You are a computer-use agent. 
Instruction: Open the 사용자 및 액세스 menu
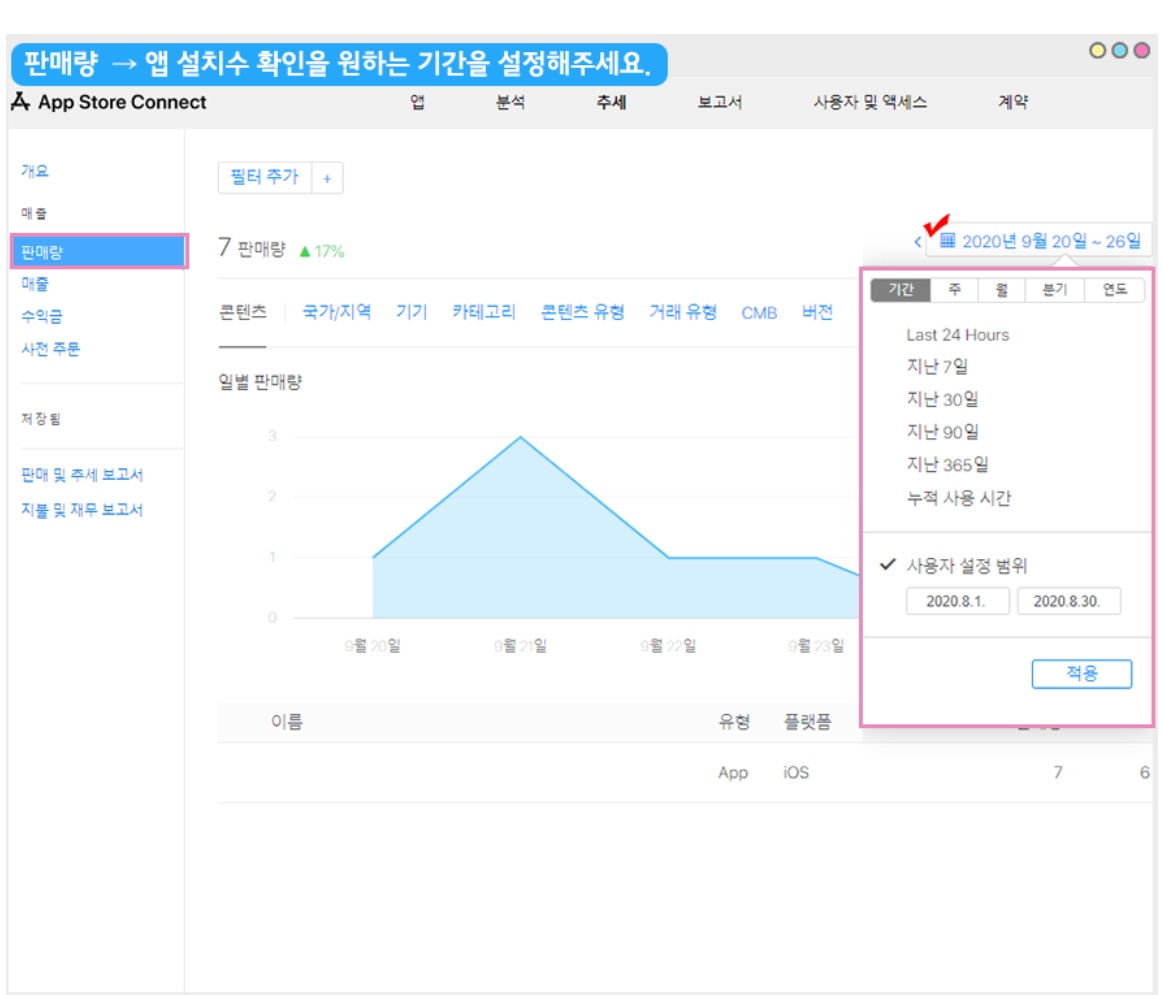[x=870, y=102]
